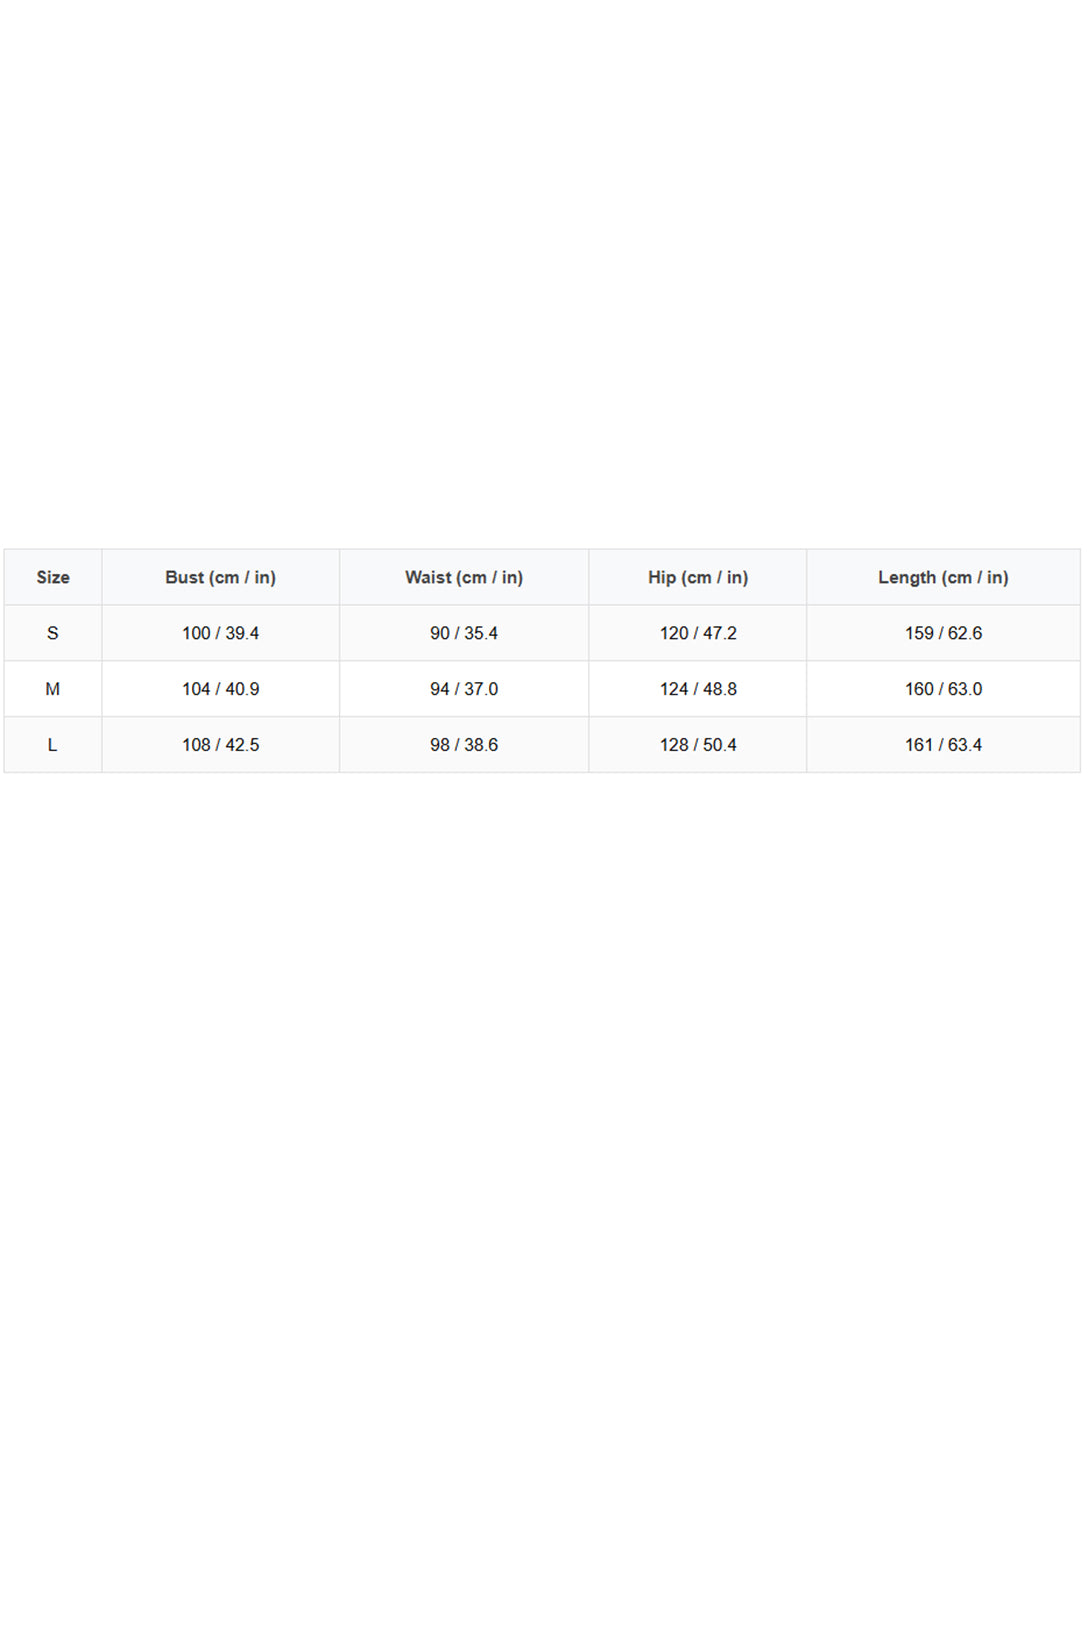Click the Length (cm / in) header
This screenshot has height=1632, width=1088.
[x=943, y=577]
